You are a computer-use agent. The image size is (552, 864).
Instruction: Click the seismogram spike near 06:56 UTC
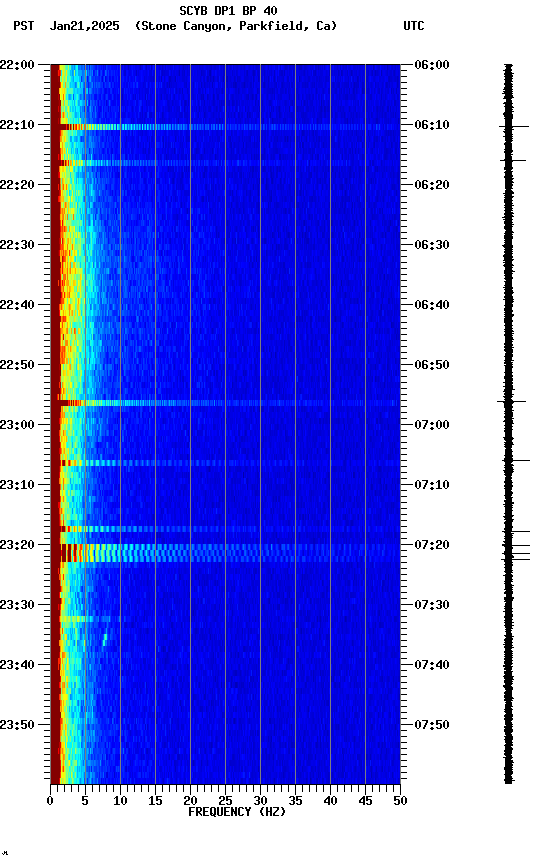[x=512, y=402]
